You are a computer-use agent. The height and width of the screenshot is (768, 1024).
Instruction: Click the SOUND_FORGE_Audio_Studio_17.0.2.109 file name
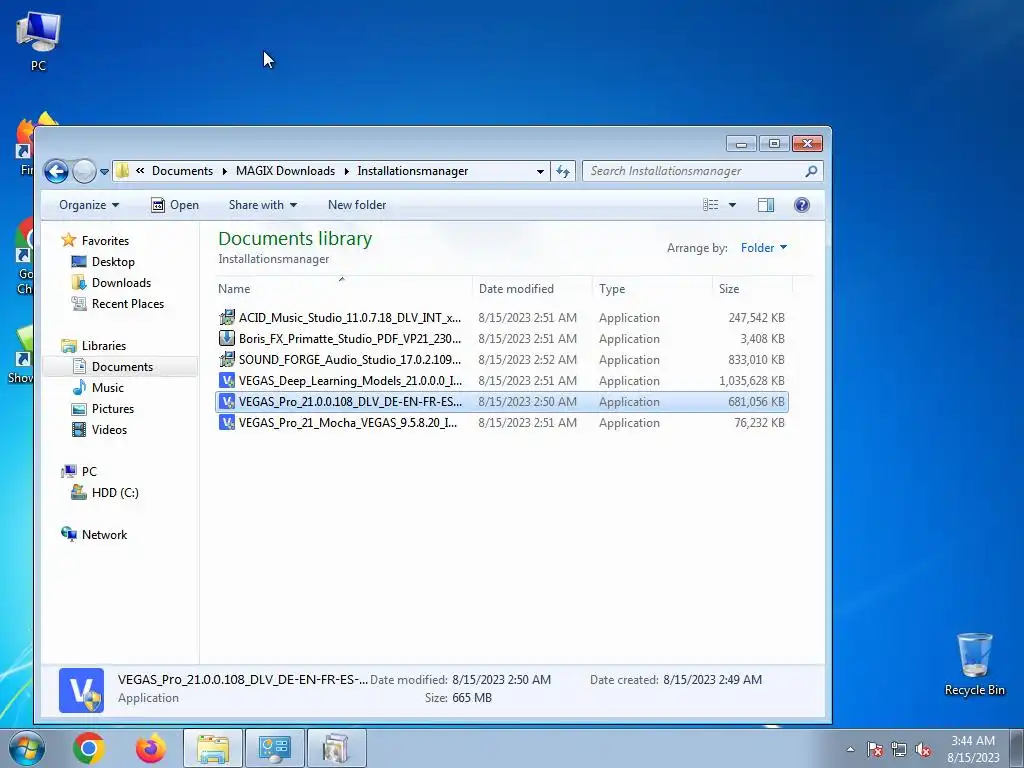[x=350, y=360]
